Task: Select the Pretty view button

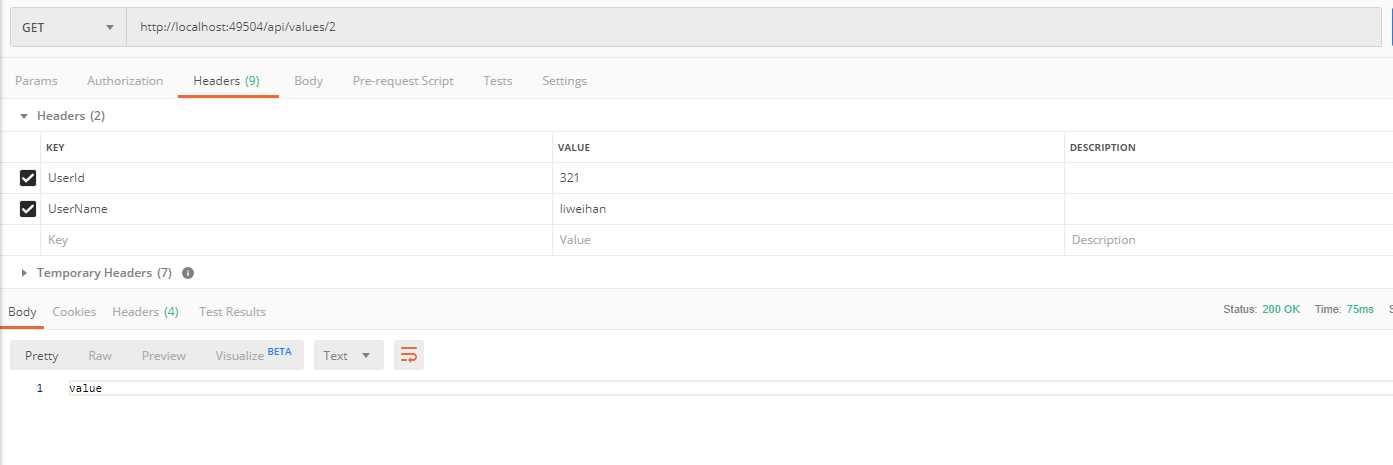Action: pyautogui.click(x=42, y=356)
